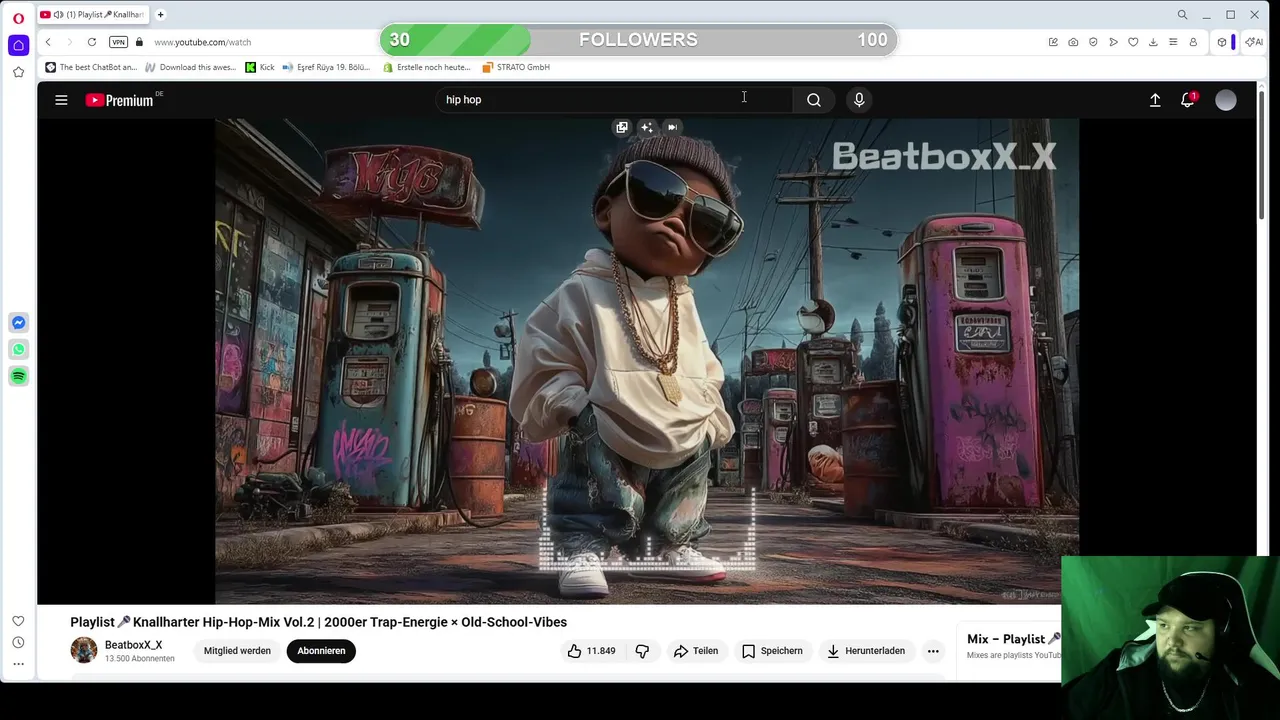Click the video title 'Playlist Knallharter Hip-Hop-Mix Vol.2'
Image resolution: width=1280 pixels, height=720 pixels.
318,622
